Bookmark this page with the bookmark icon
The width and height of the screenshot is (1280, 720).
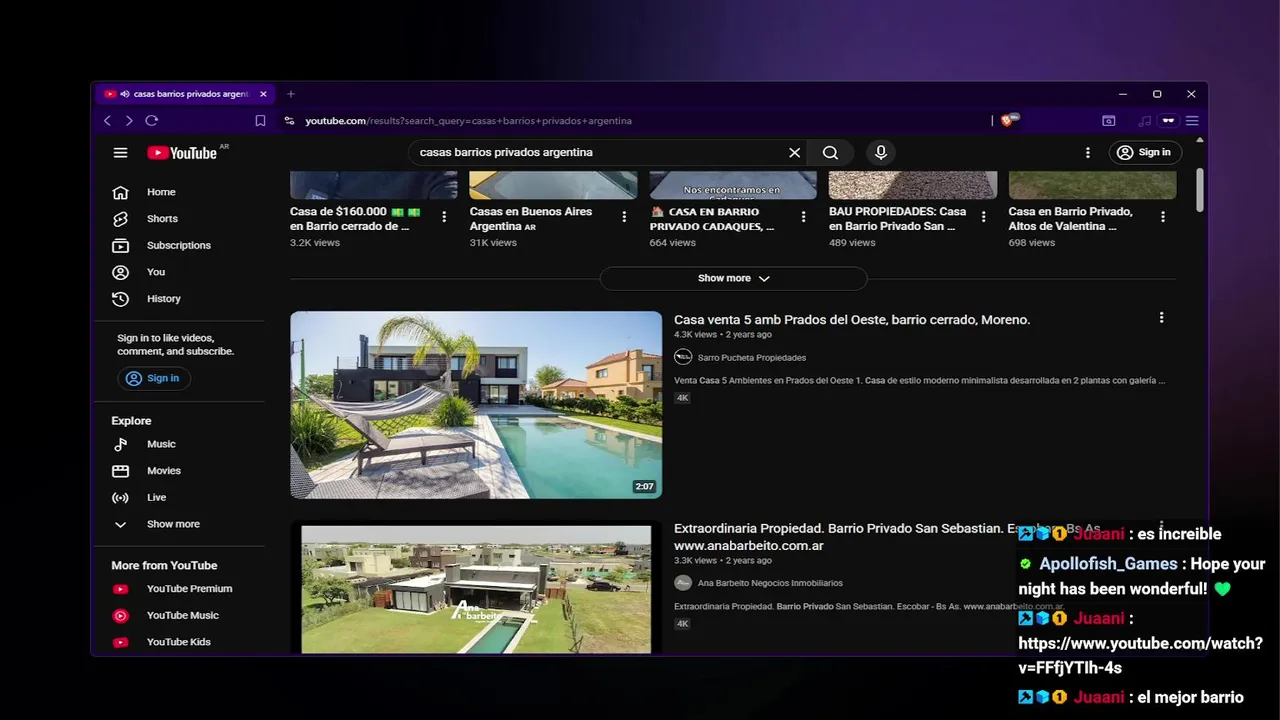pos(260,121)
